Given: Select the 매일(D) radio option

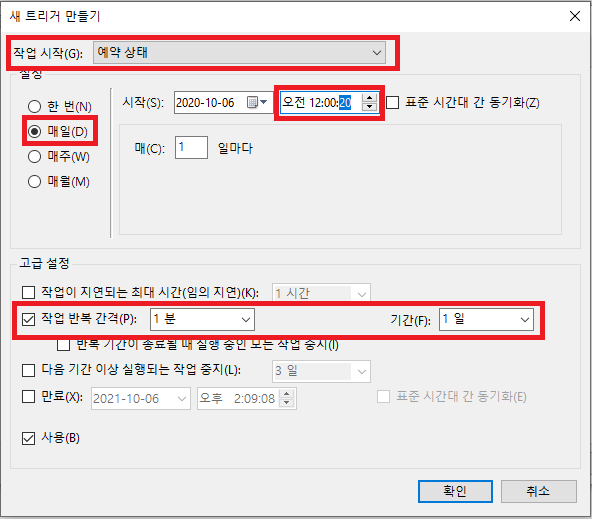Looking at the screenshot, I should point(34,131).
